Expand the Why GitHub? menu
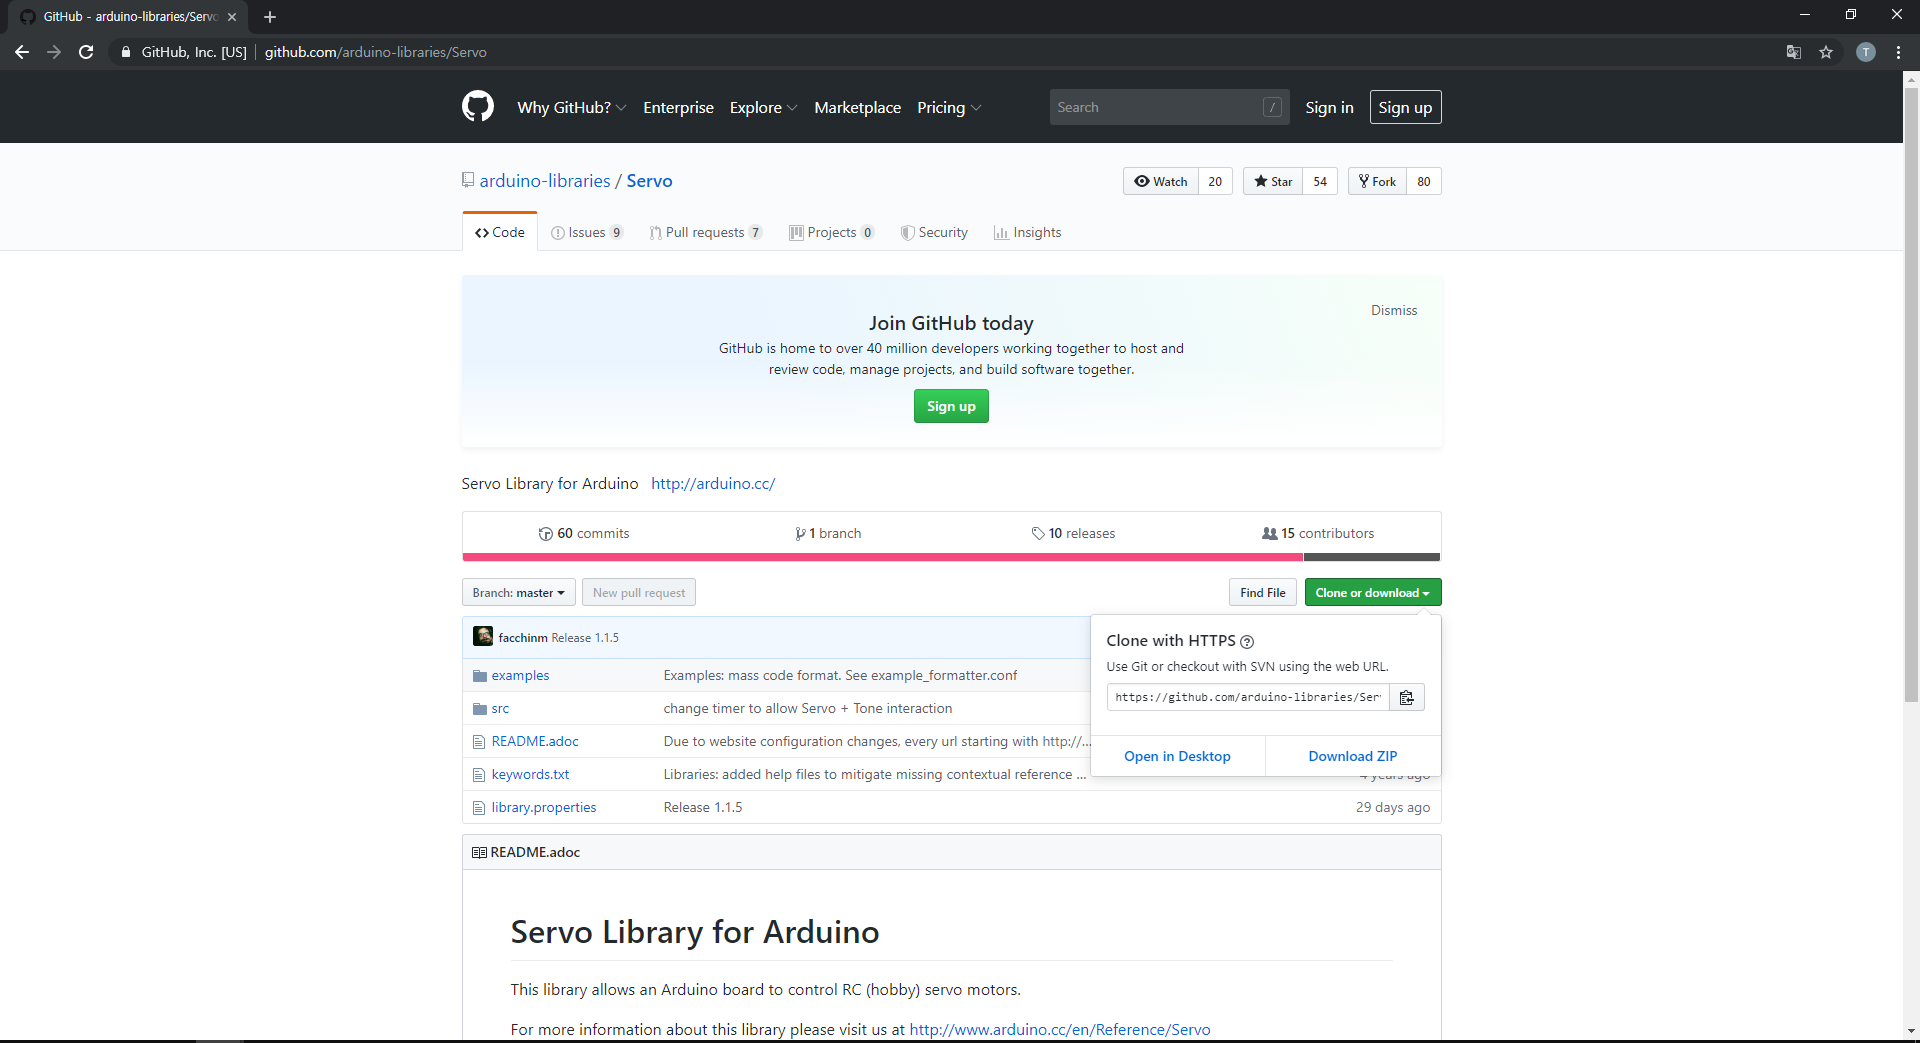Viewport: 1920px width, 1043px height. (x=572, y=107)
